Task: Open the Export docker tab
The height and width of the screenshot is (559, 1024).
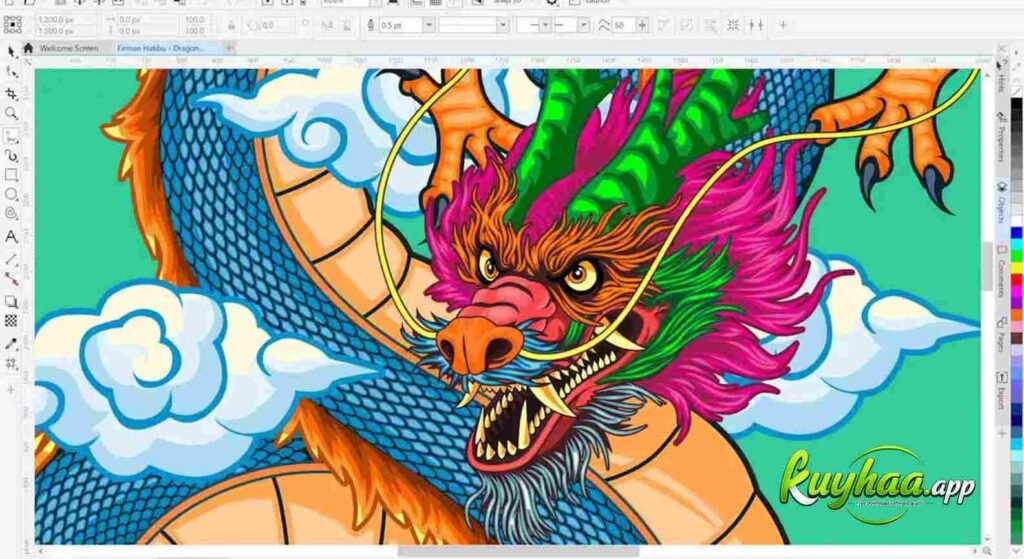Action: (1000, 391)
